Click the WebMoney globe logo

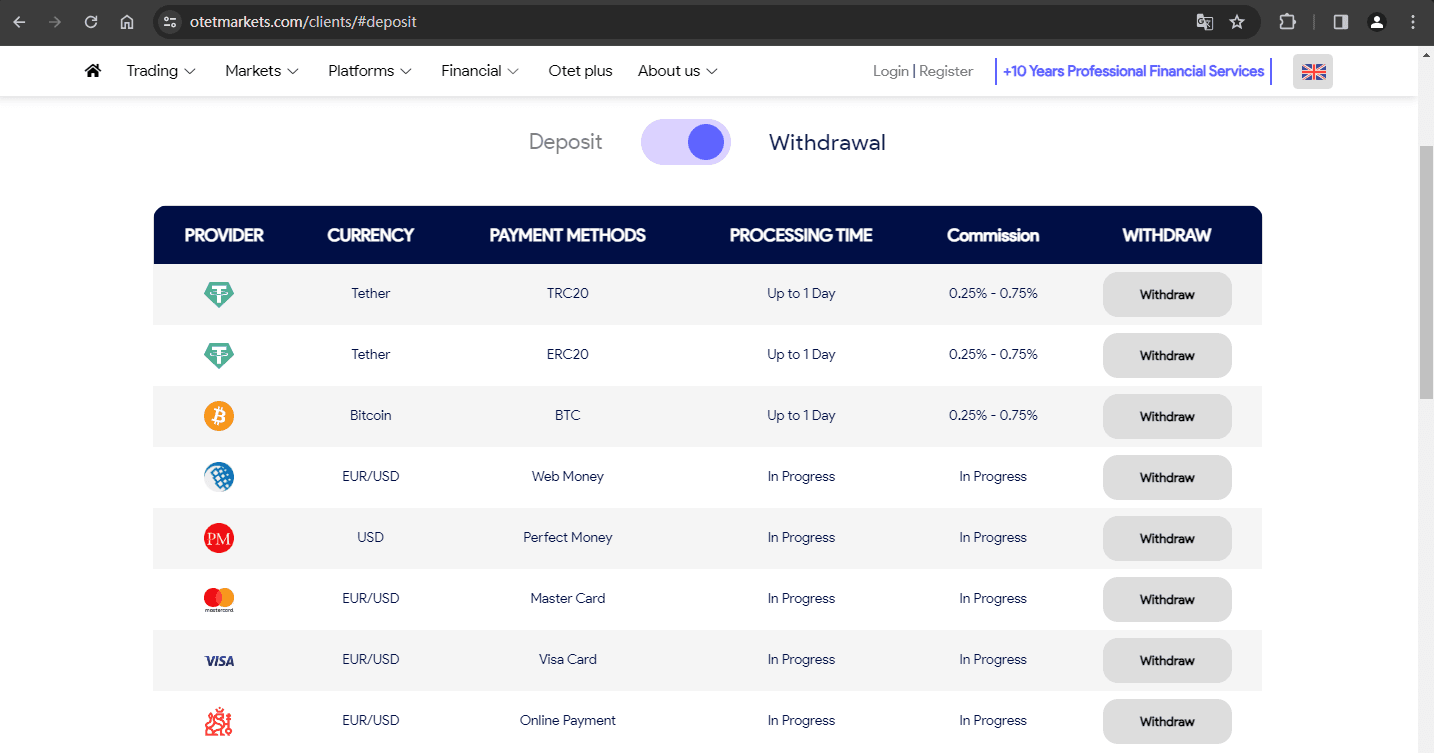click(x=219, y=477)
